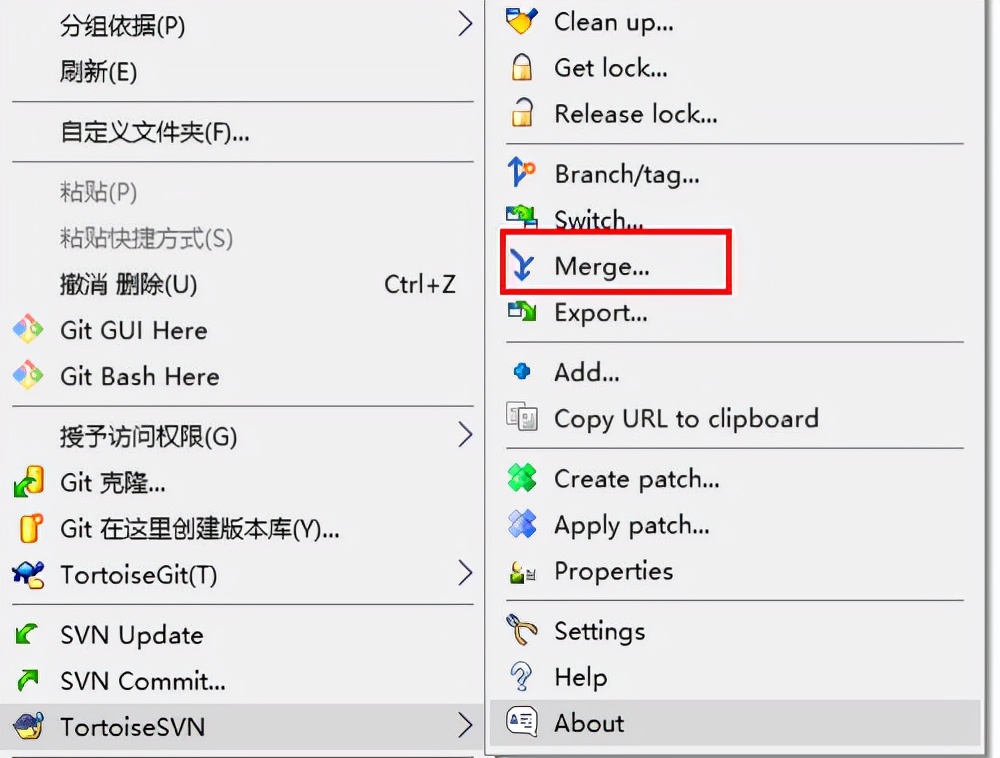Click the Get lock padlock icon
Screen dimensions: 1000x758
click(522, 67)
